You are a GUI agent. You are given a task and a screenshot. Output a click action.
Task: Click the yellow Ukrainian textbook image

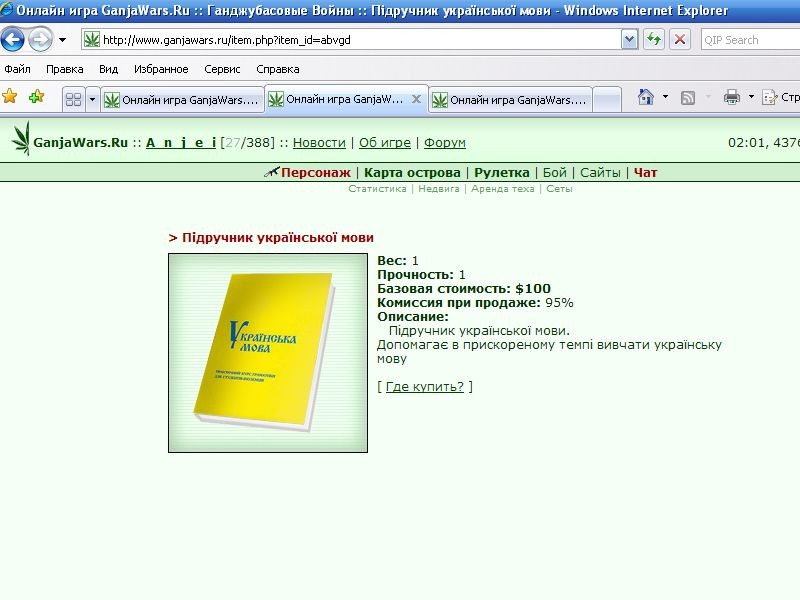pyautogui.click(x=268, y=353)
